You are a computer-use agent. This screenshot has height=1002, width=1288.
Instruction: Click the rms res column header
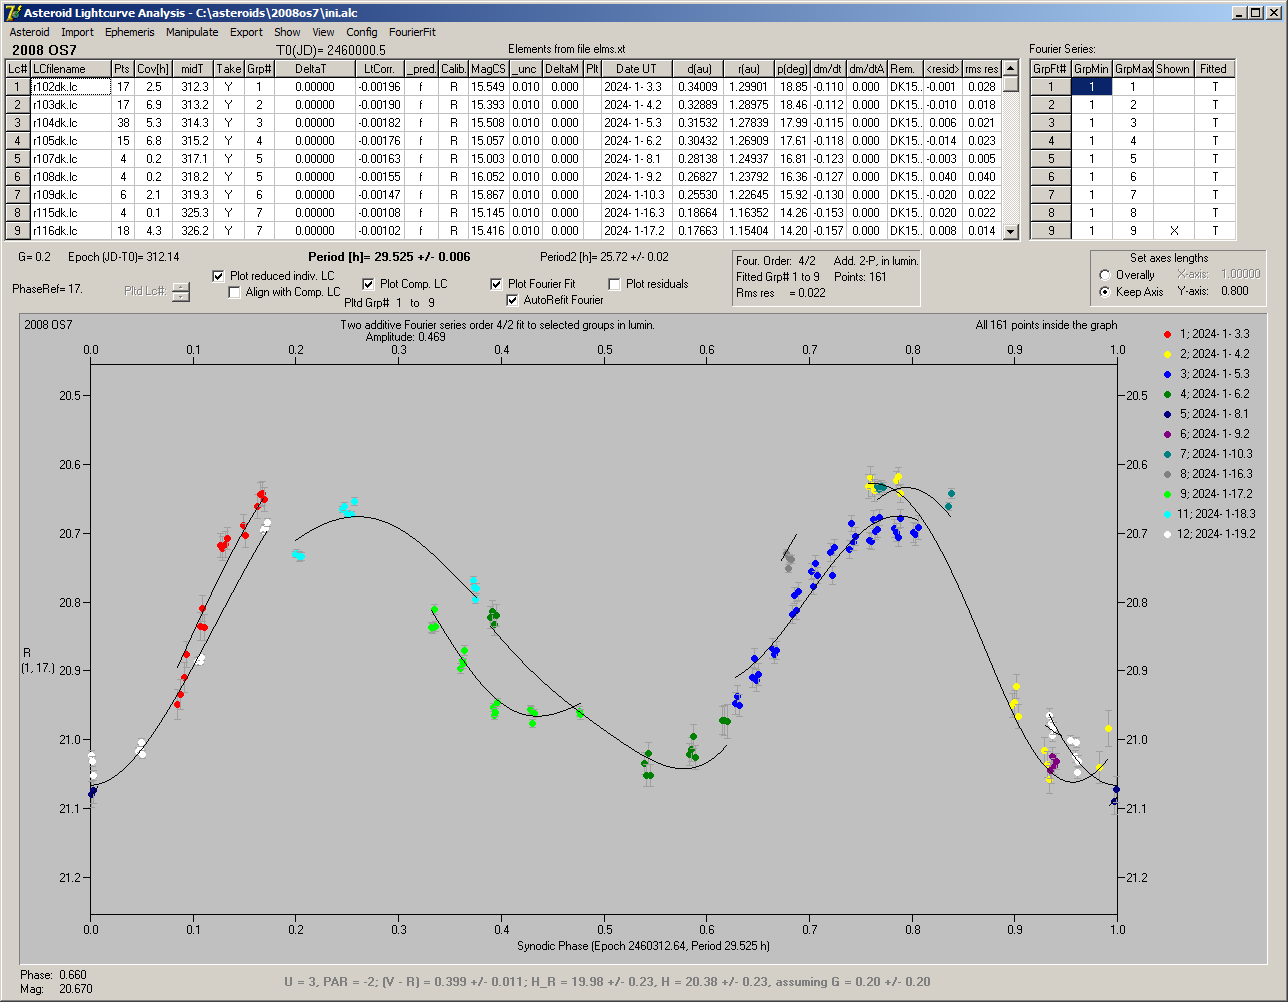[981, 69]
